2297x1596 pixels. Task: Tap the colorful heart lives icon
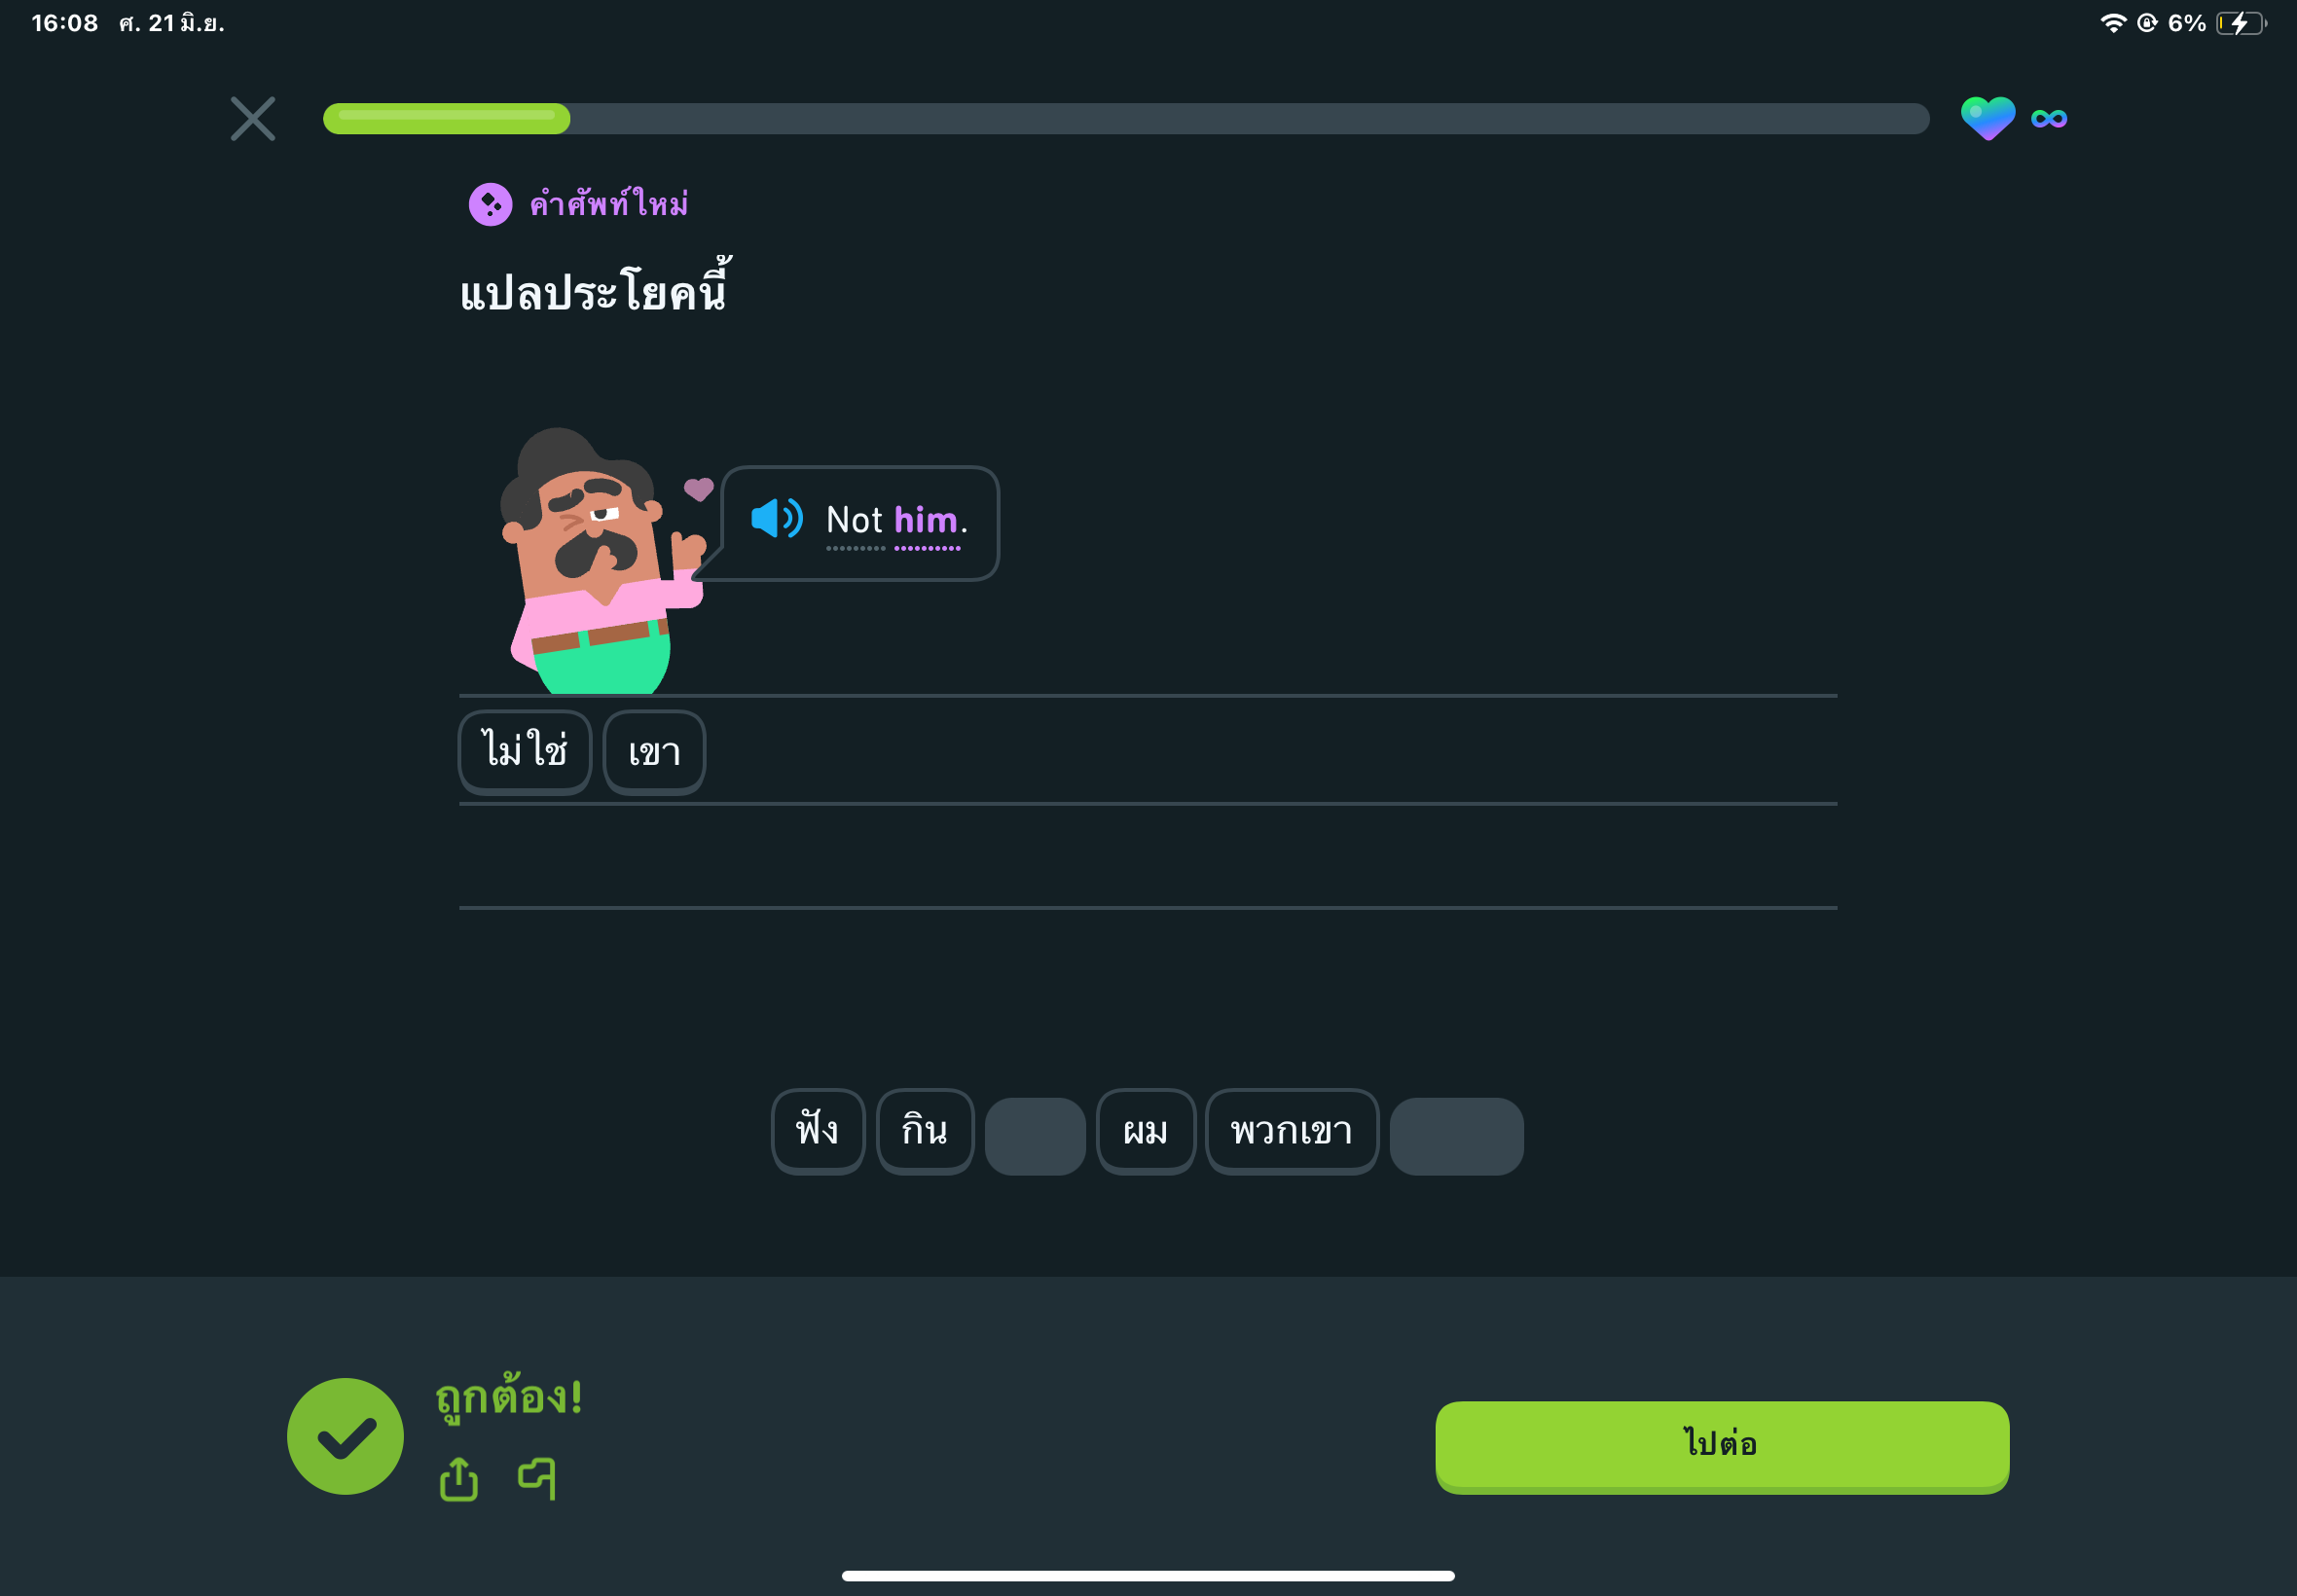1987,118
